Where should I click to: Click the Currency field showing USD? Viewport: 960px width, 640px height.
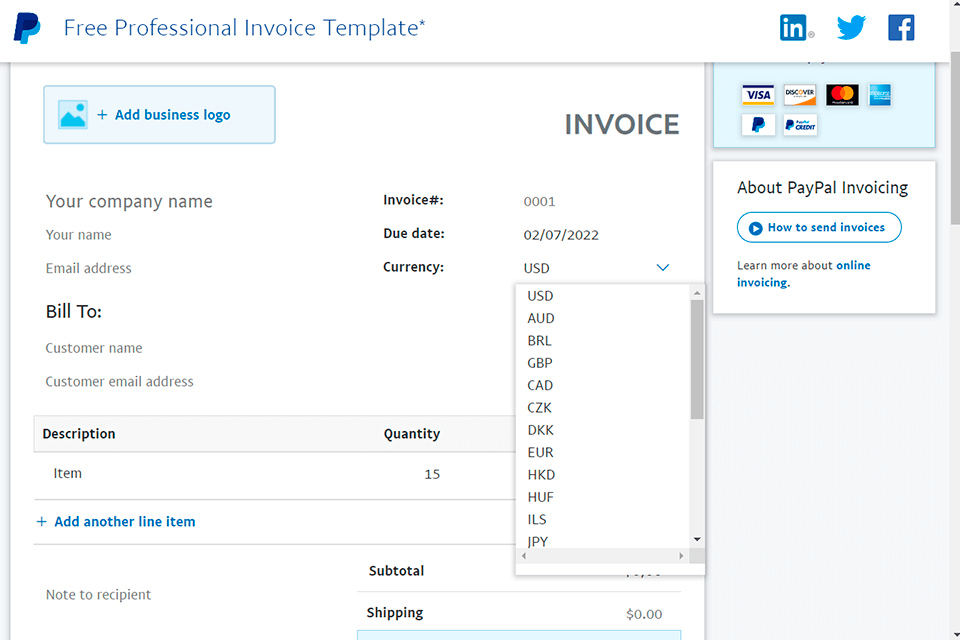(x=597, y=268)
